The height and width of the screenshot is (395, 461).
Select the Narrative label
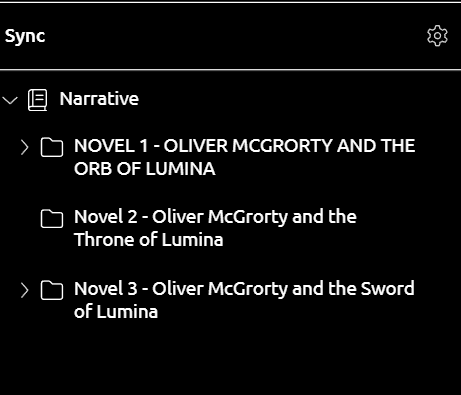pyautogui.click(x=99, y=99)
